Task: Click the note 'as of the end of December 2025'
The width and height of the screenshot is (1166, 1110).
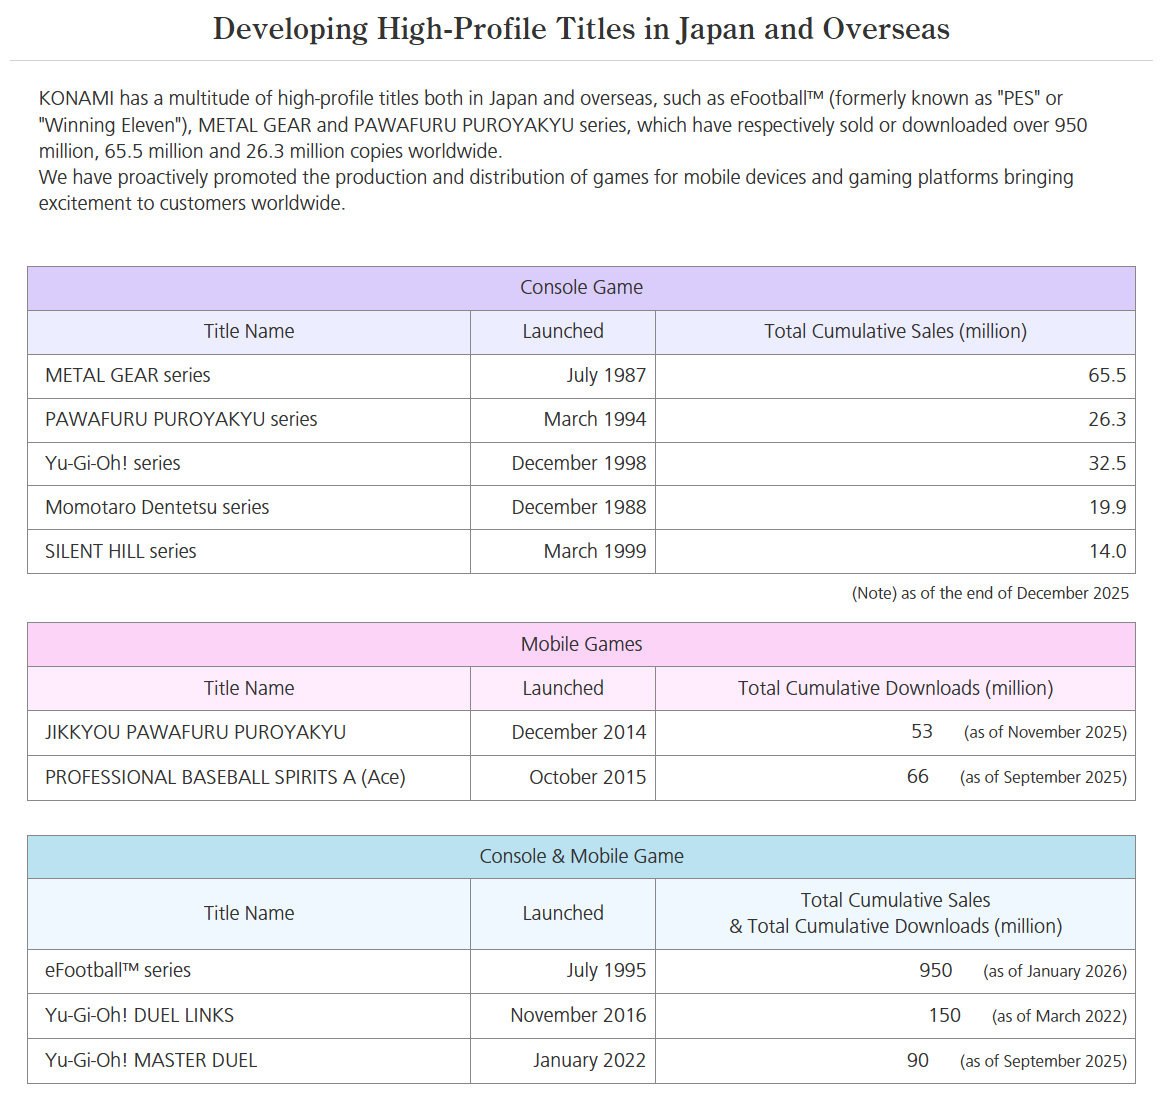Action: point(1015,593)
